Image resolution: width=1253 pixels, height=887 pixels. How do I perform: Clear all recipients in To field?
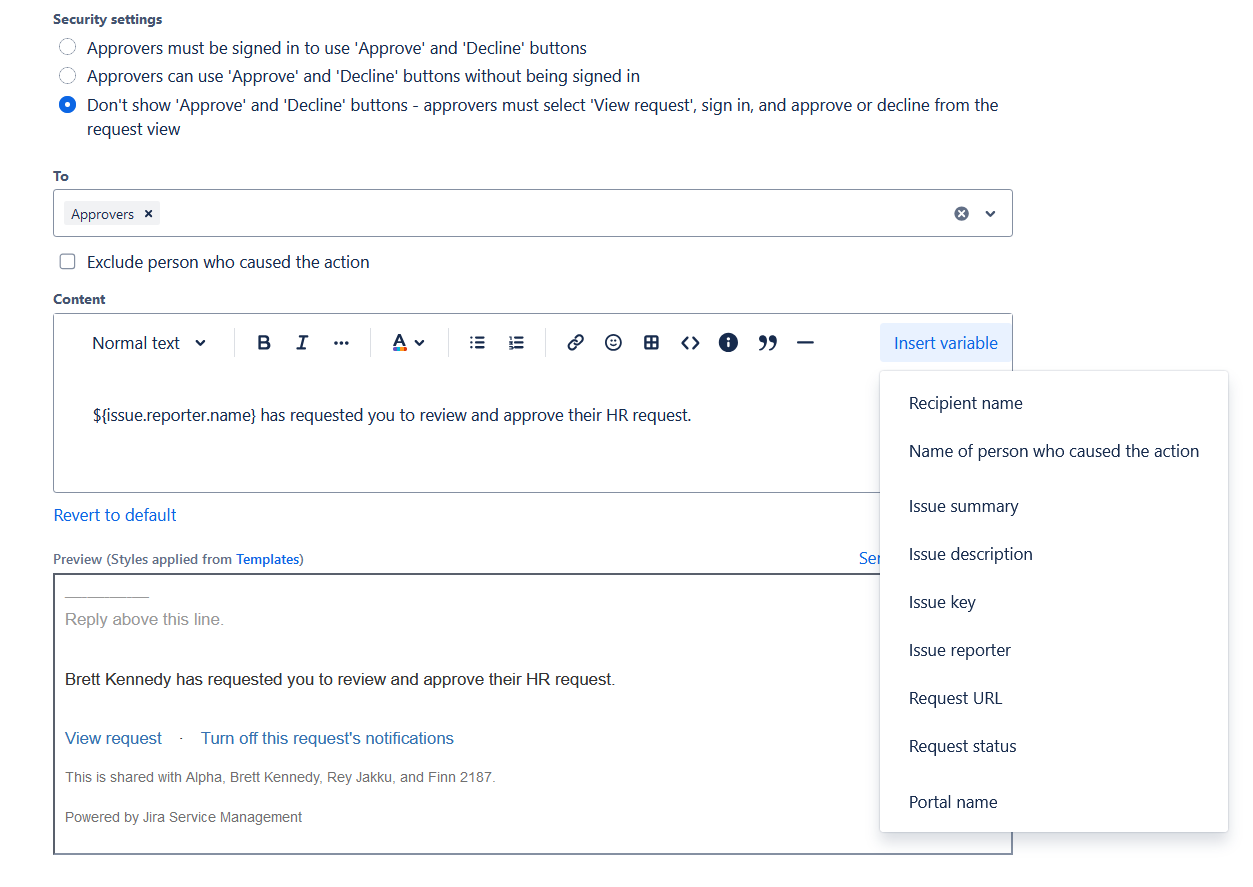click(x=961, y=214)
